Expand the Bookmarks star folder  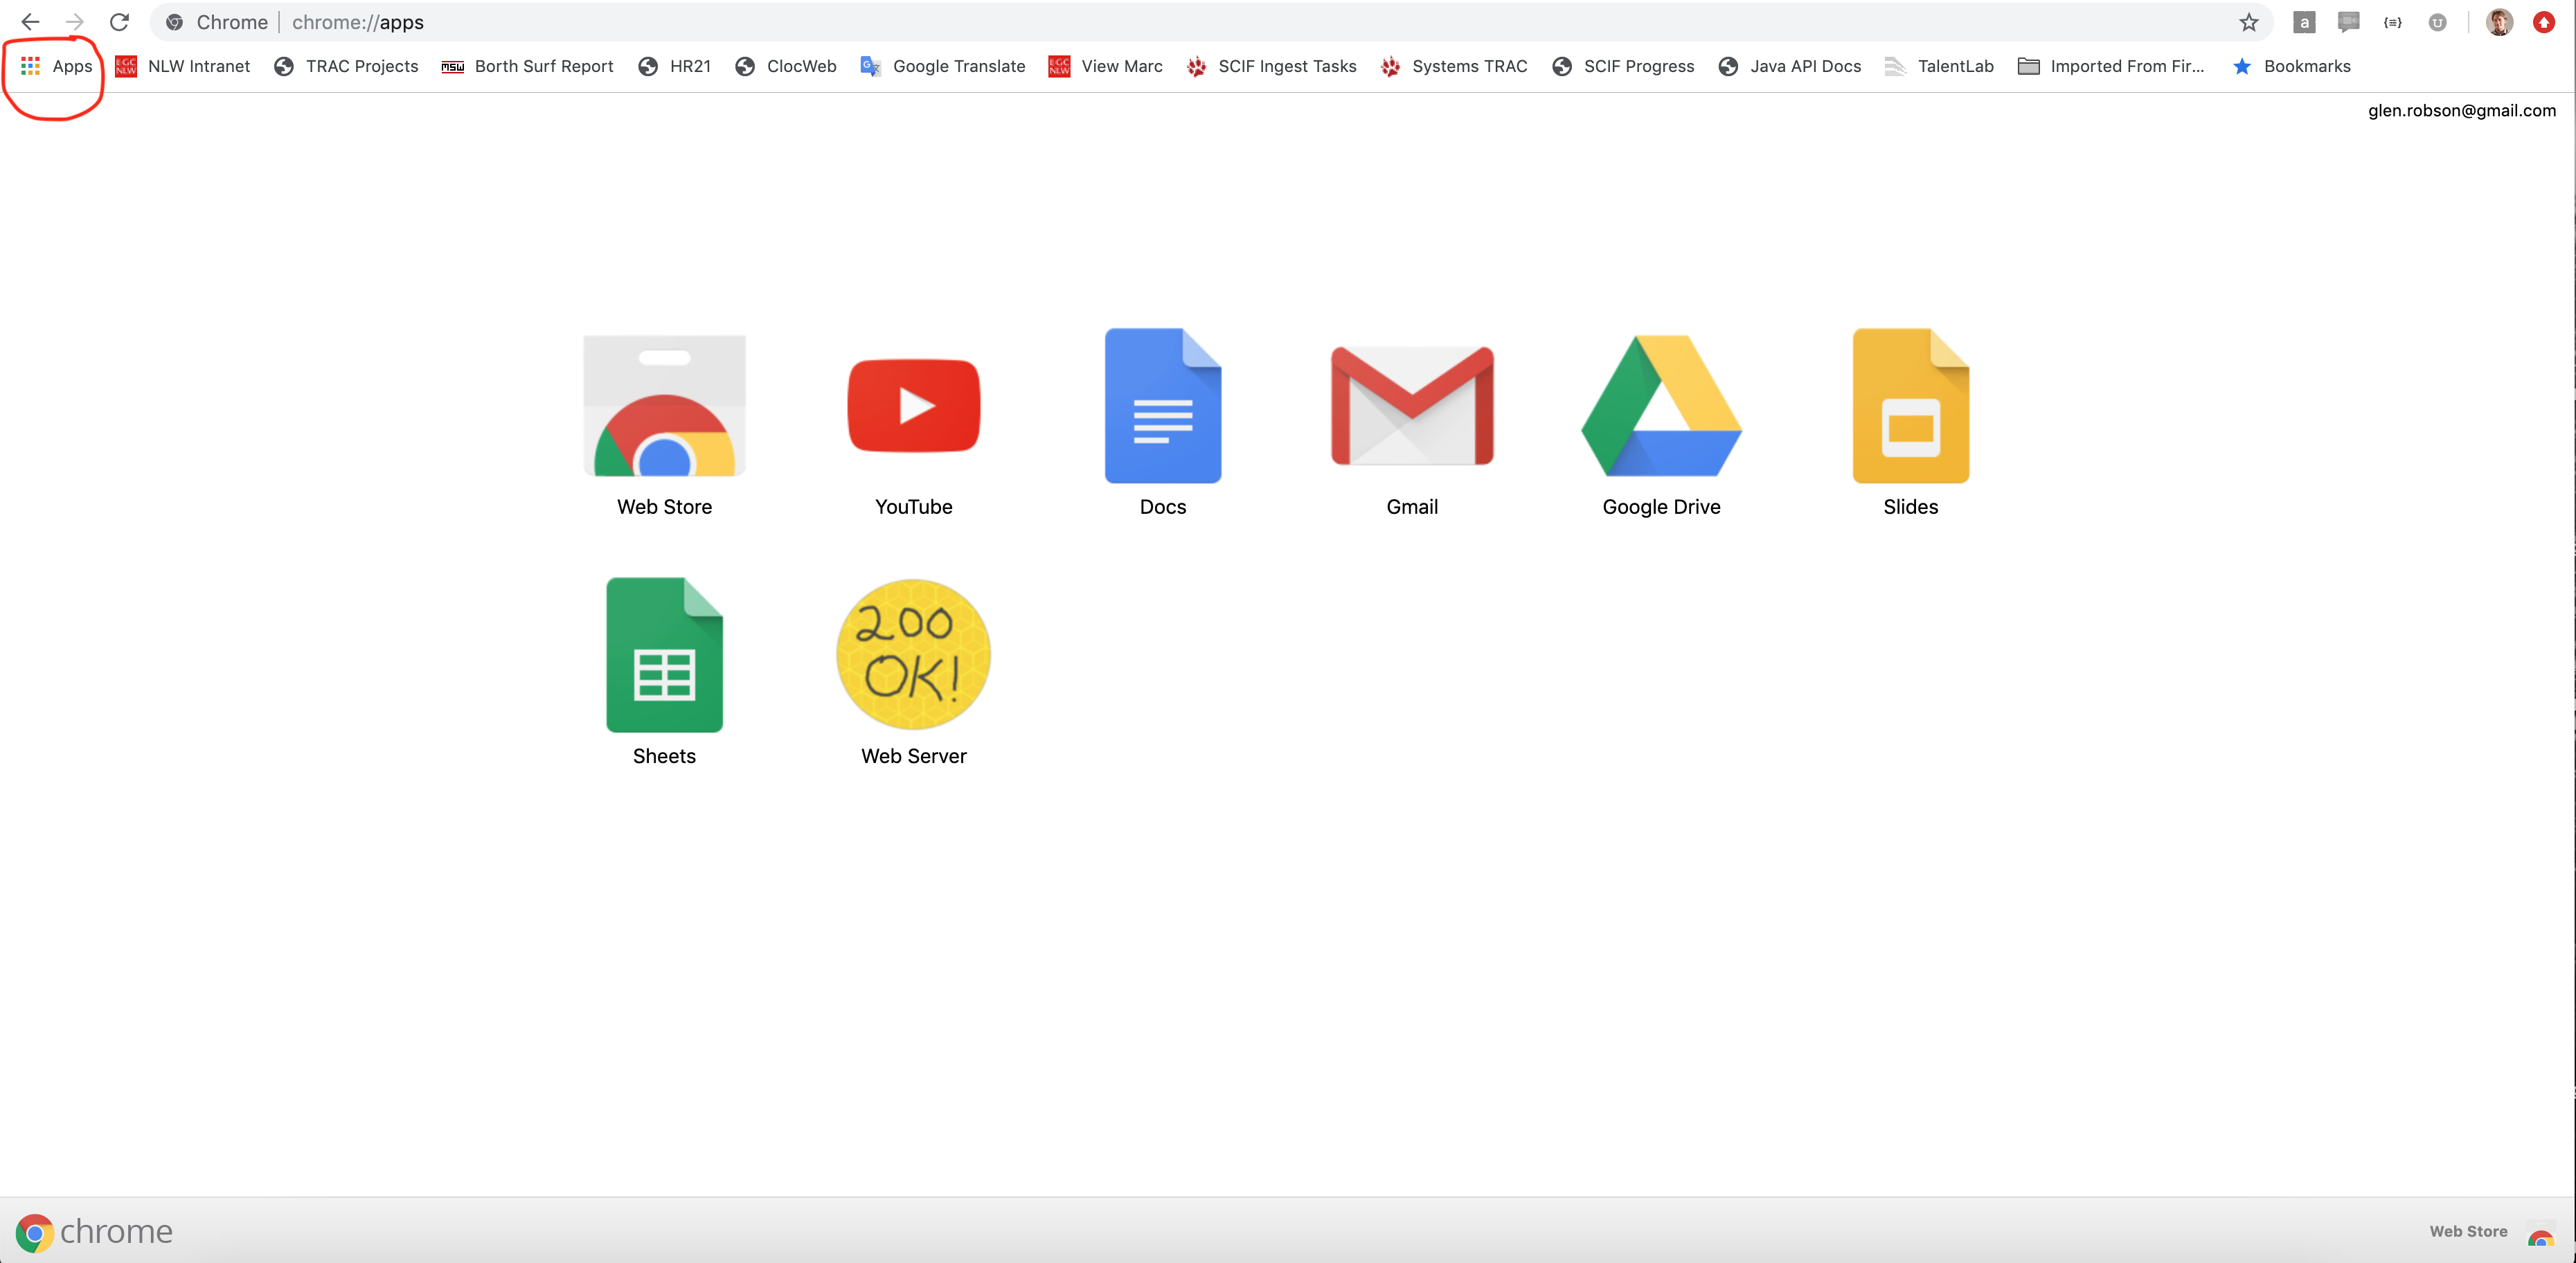[2291, 66]
